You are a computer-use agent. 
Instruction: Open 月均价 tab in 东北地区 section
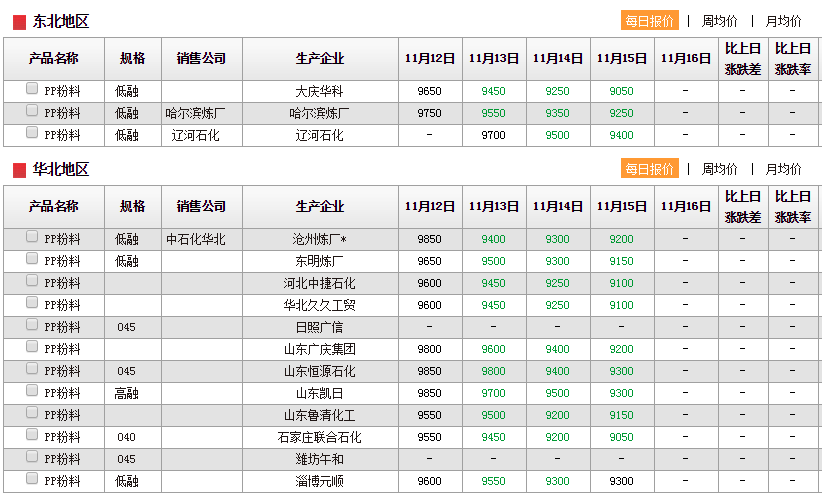tap(783, 21)
